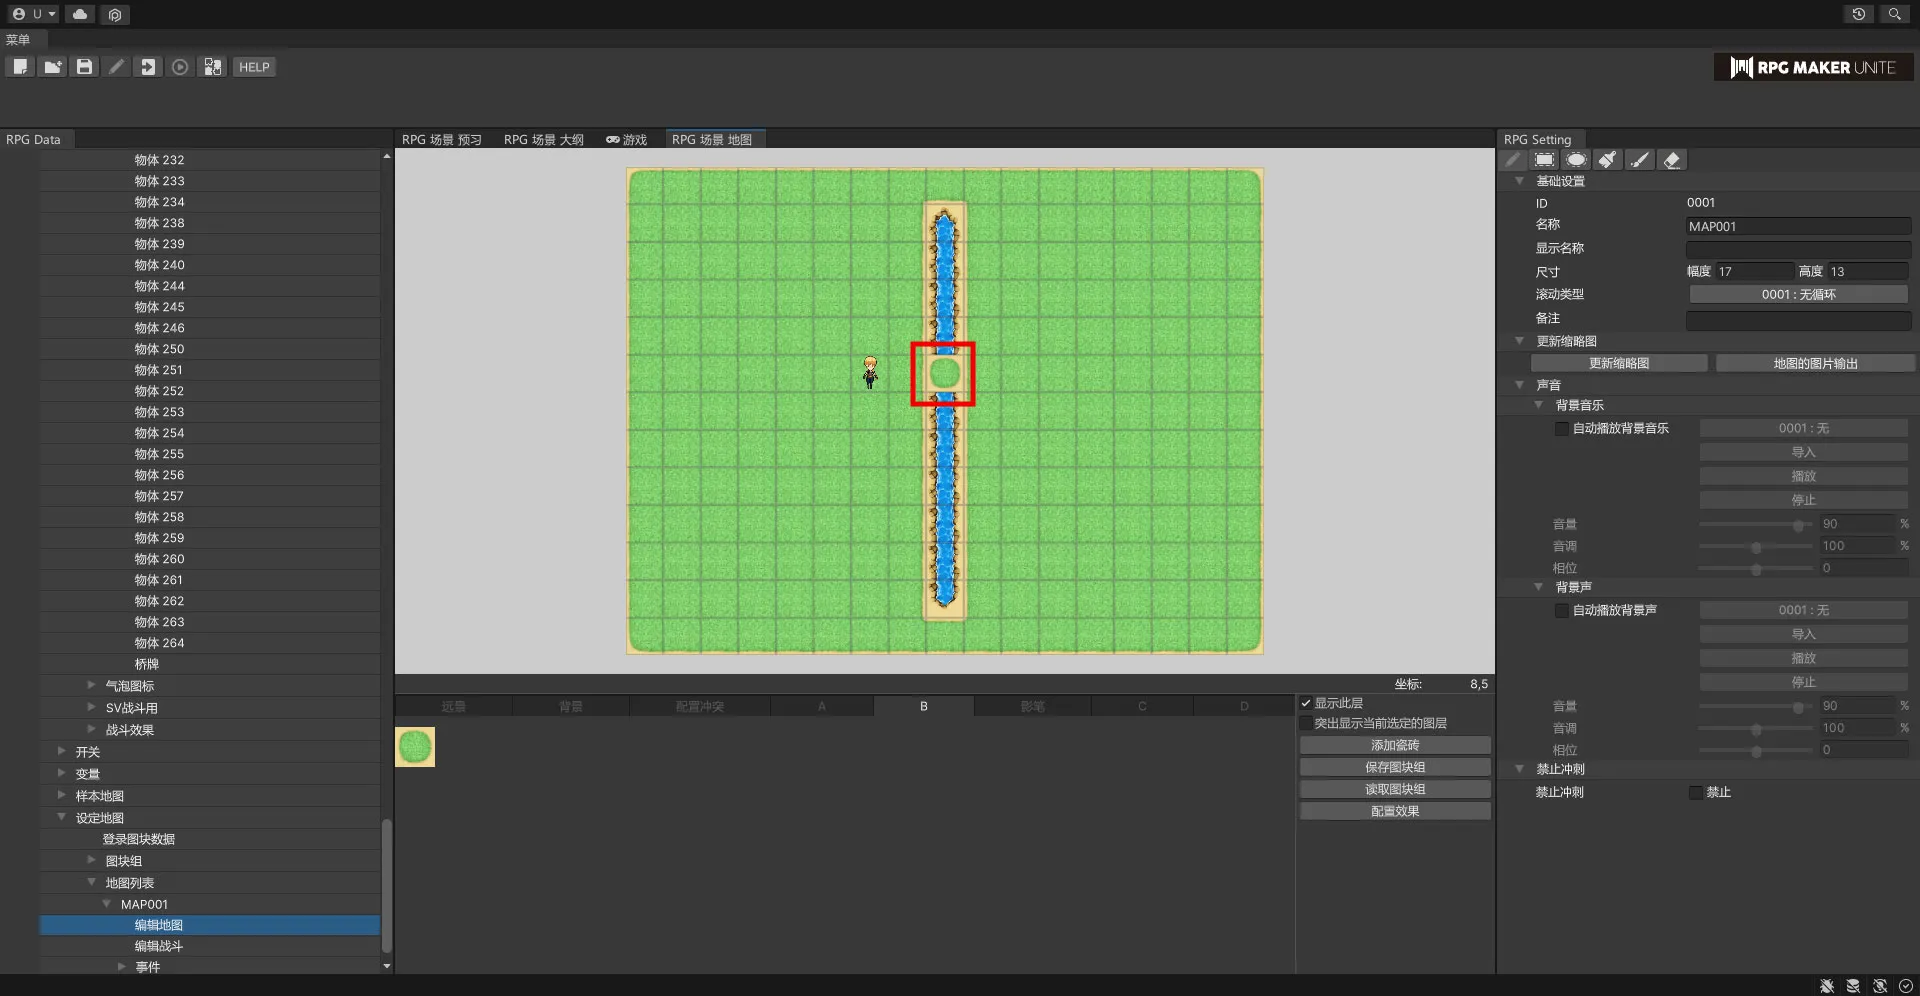The height and width of the screenshot is (996, 1920).
Task: Select the rectangle selection tool
Action: (1545, 160)
